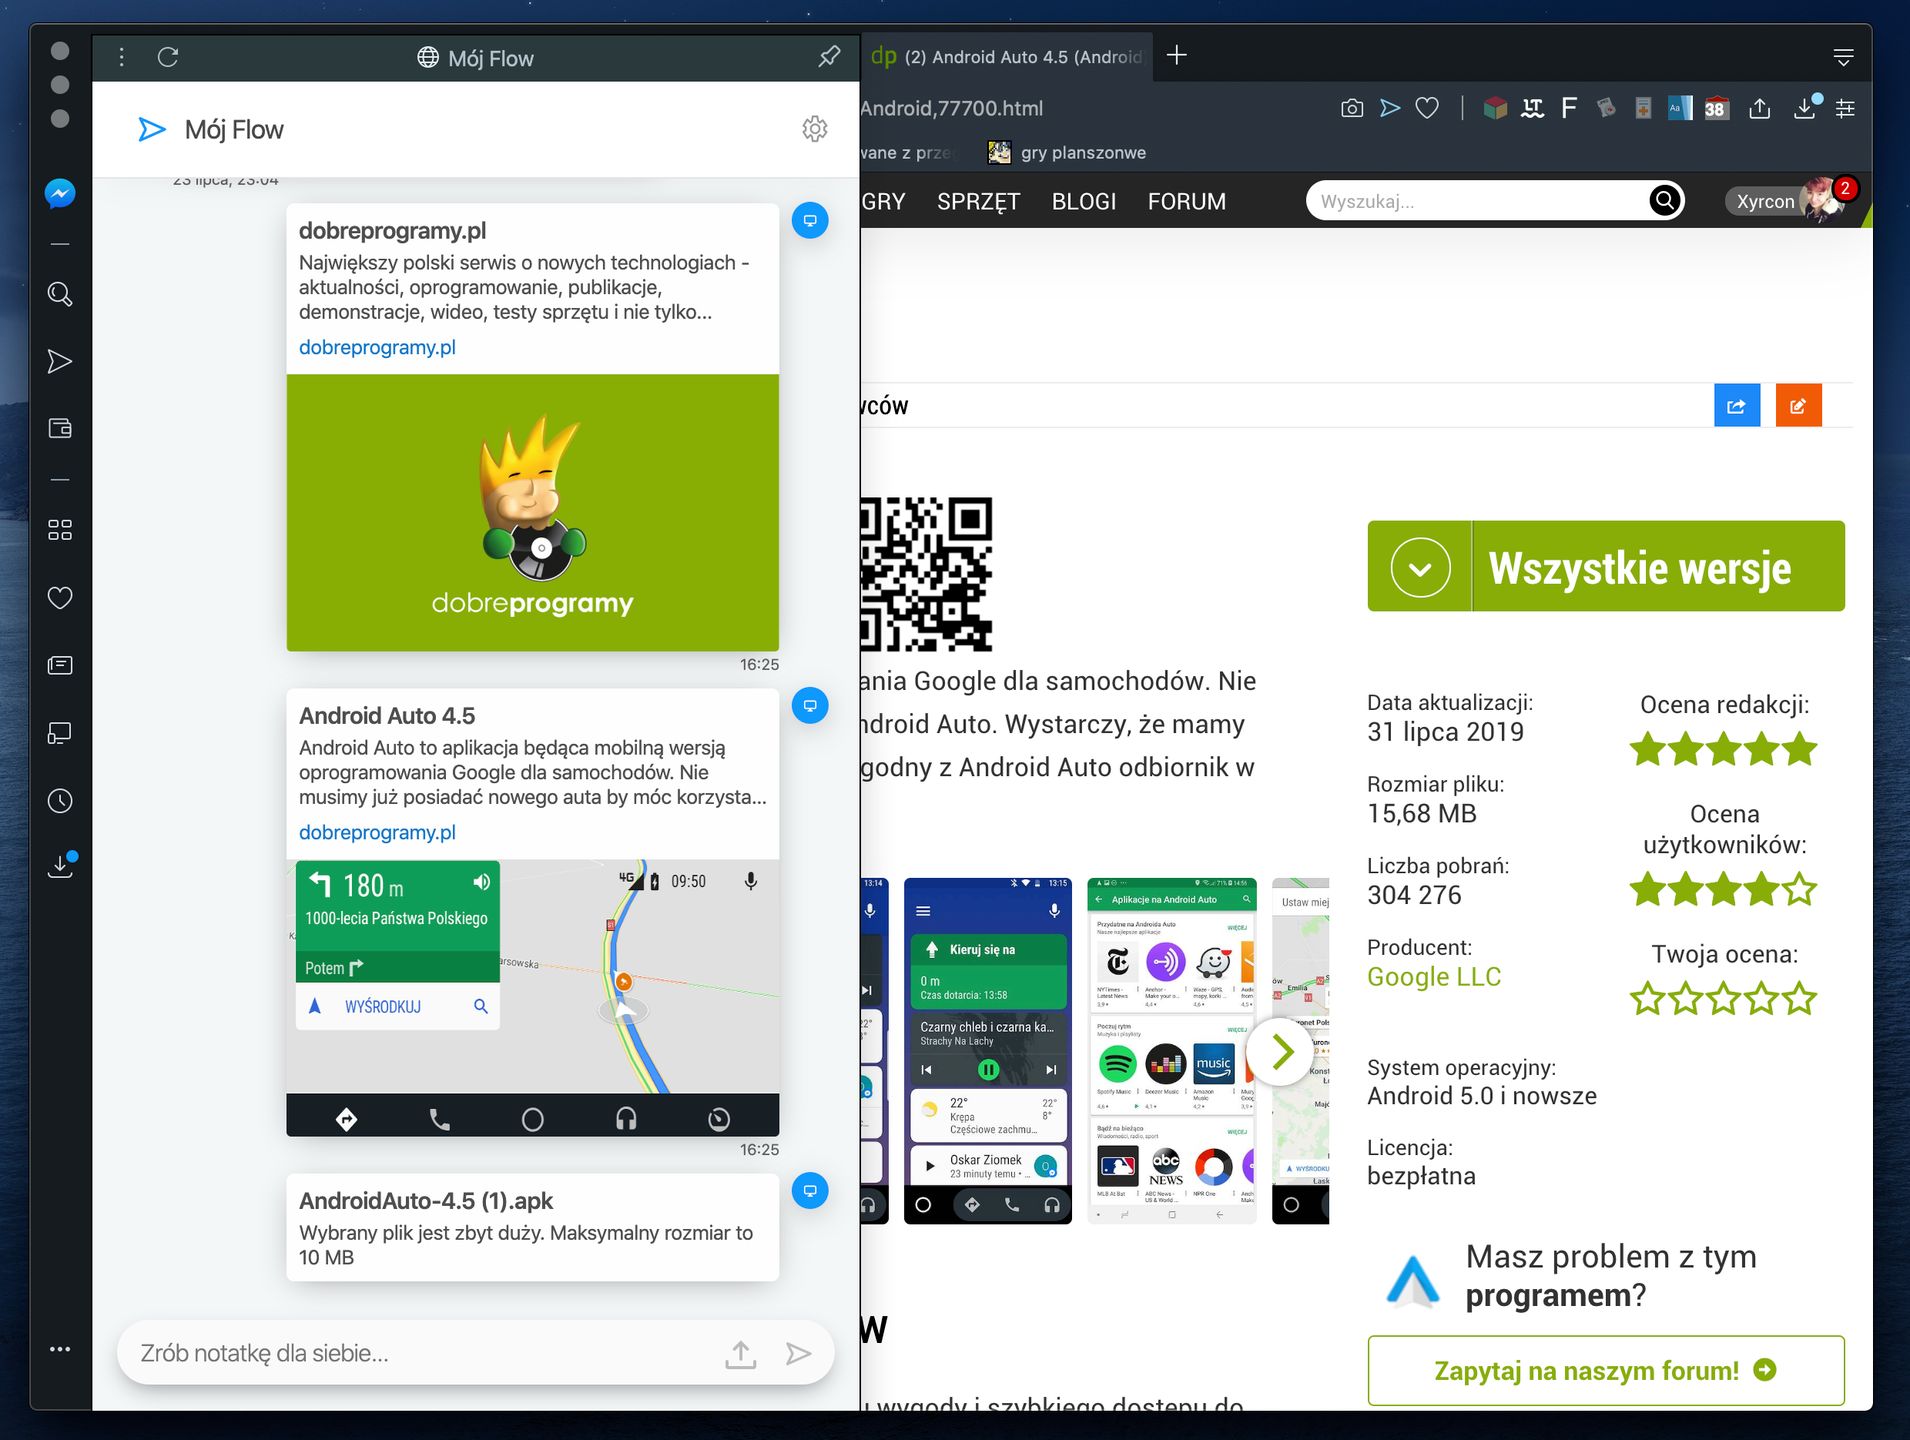Click the colored cube extension icon
Image resolution: width=1910 pixels, height=1440 pixels.
[1495, 108]
